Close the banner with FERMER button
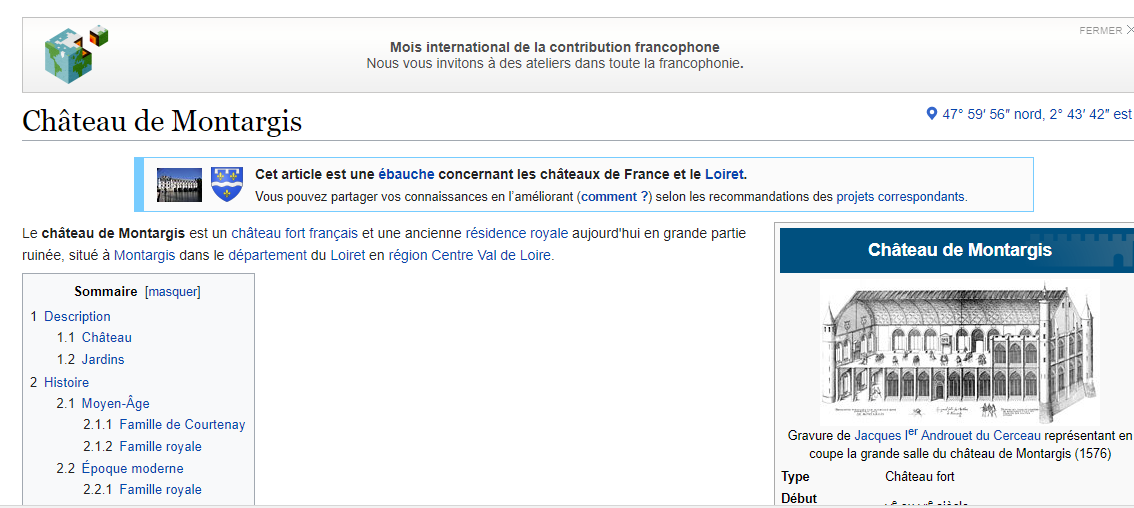The width and height of the screenshot is (1134, 508). 1105,30
